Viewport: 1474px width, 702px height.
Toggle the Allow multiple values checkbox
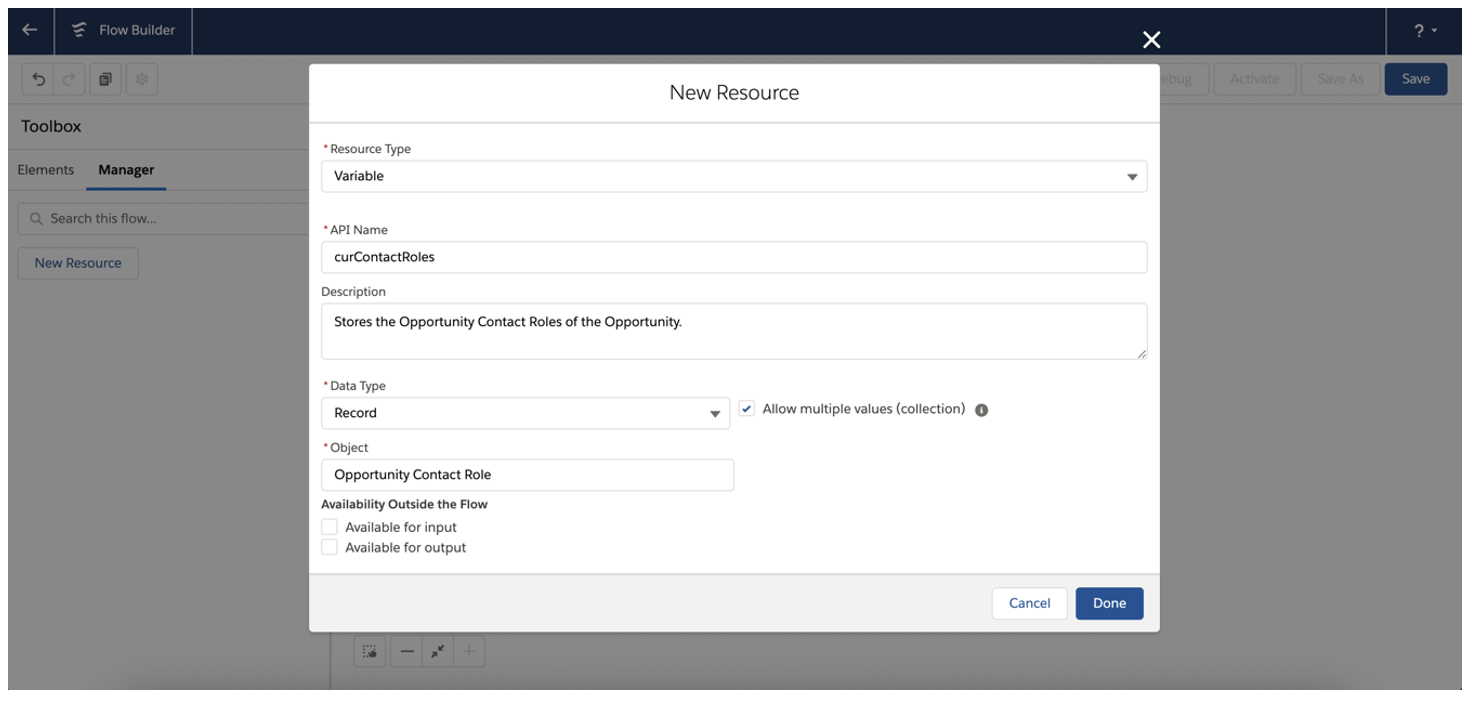click(747, 409)
